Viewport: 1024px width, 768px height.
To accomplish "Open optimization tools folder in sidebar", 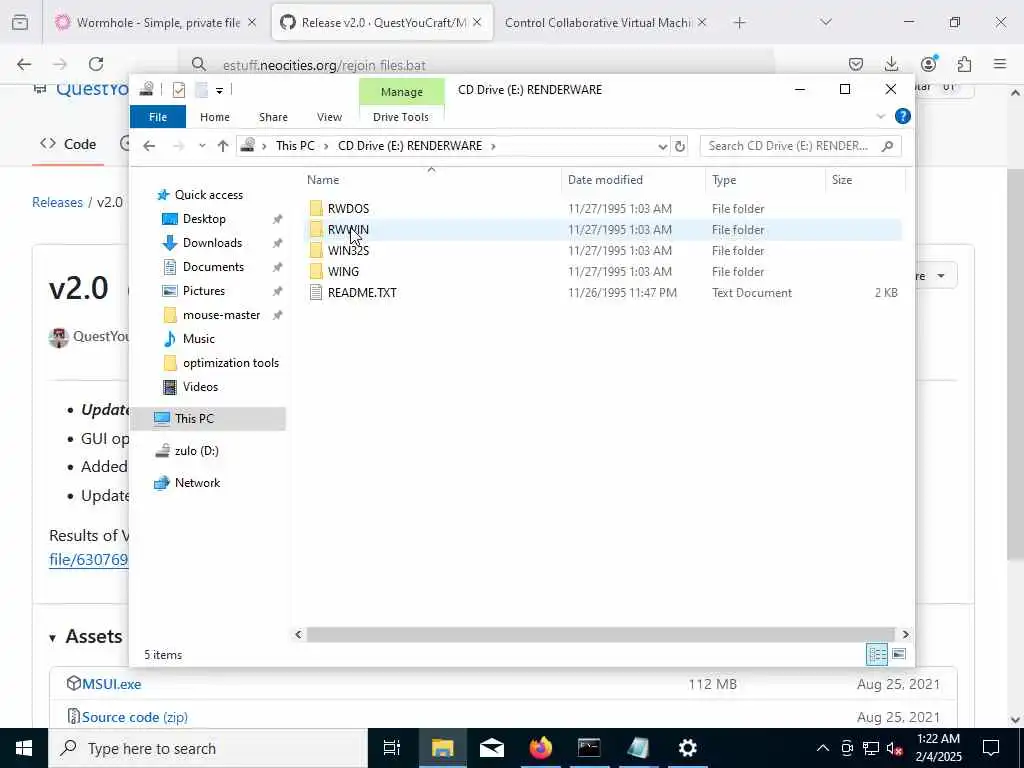I will [x=231, y=362].
